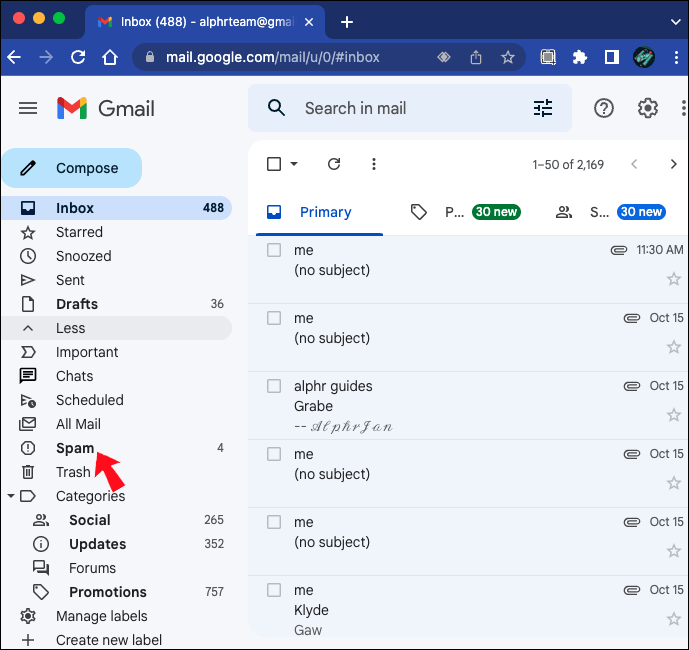Open browser extensions puzzle icon
The image size is (689, 650).
click(580, 57)
